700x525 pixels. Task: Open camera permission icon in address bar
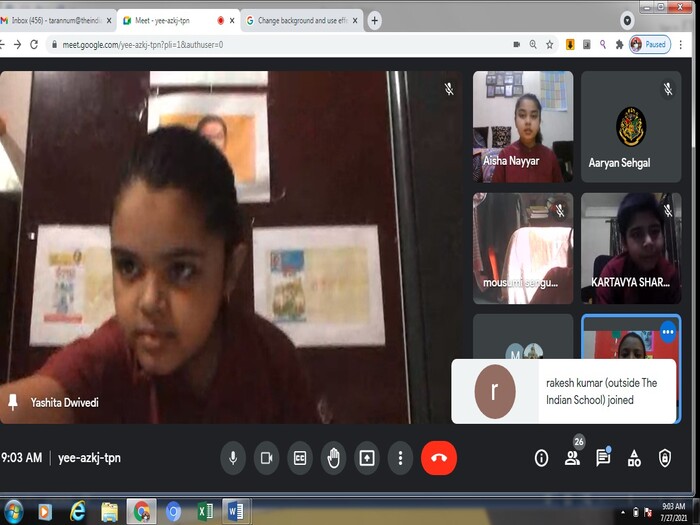517,45
